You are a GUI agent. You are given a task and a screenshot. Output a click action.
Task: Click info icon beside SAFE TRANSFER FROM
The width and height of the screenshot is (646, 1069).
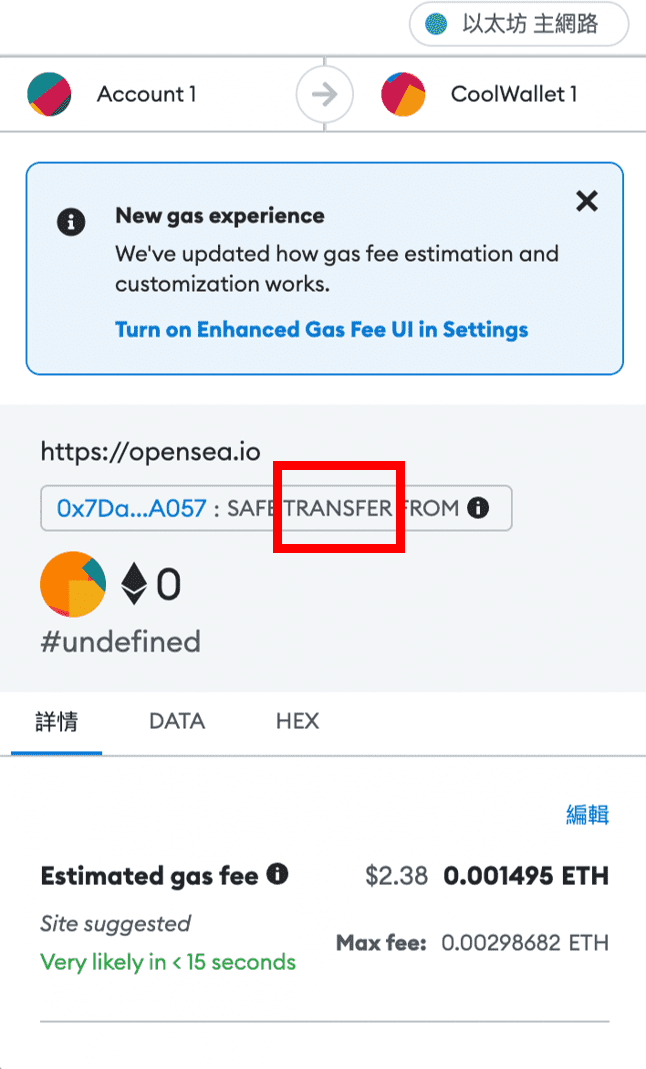(478, 508)
